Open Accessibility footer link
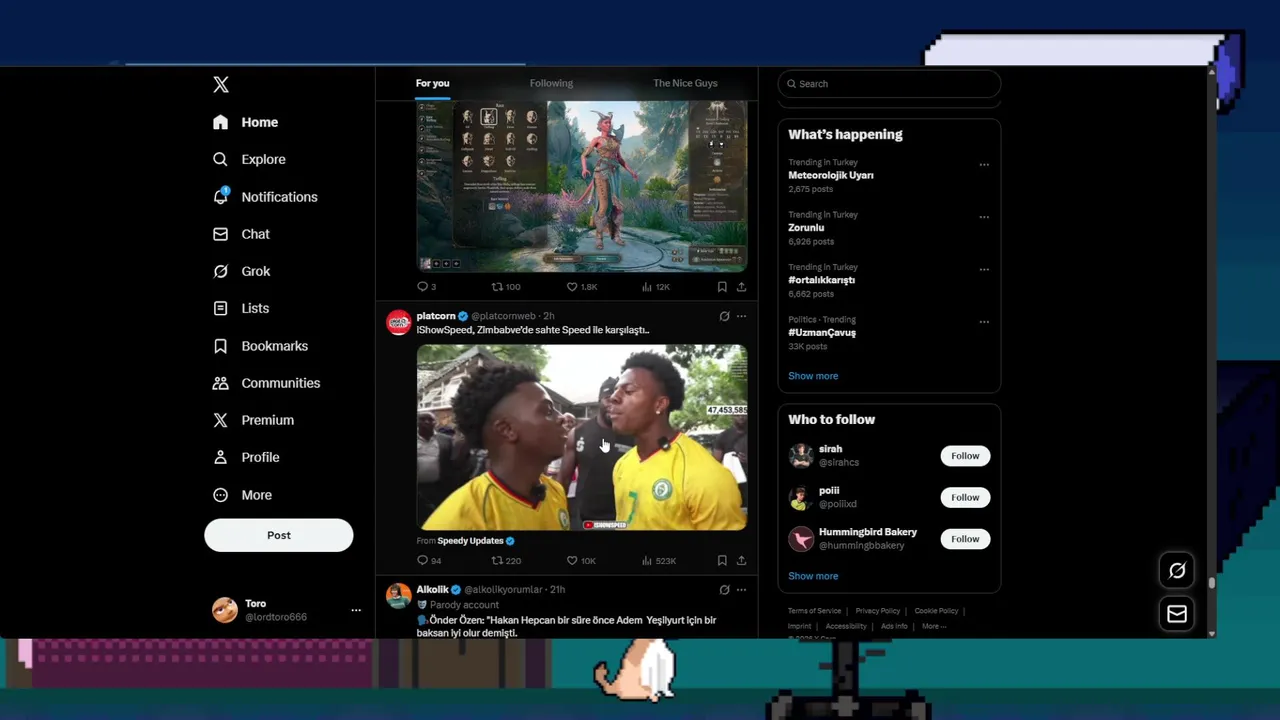The width and height of the screenshot is (1280, 720). coord(846,626)
